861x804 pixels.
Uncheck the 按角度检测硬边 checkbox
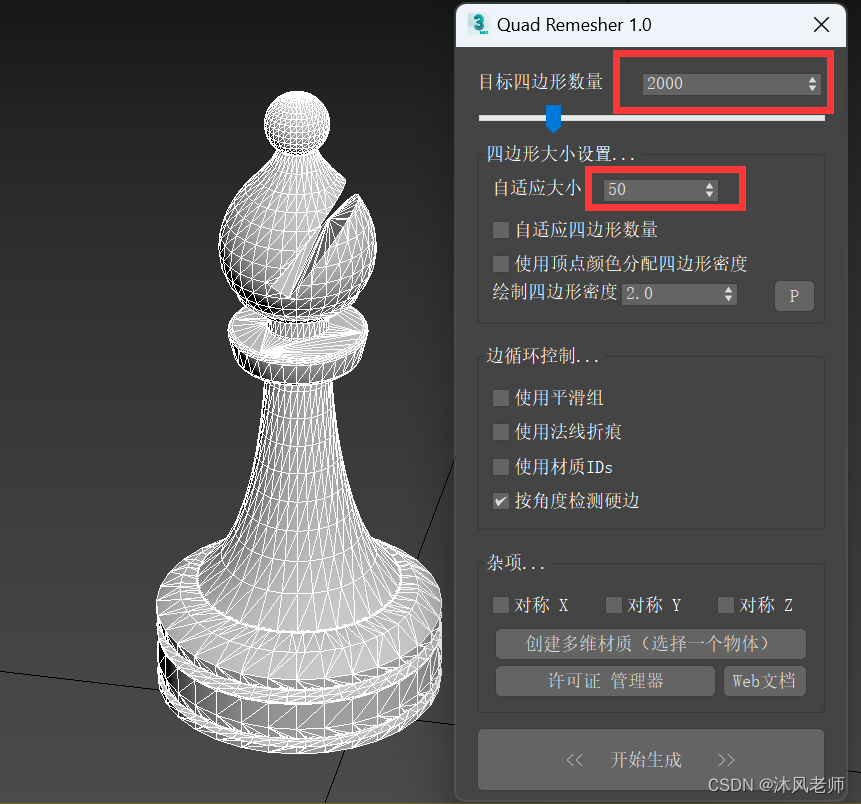point(501,501)
